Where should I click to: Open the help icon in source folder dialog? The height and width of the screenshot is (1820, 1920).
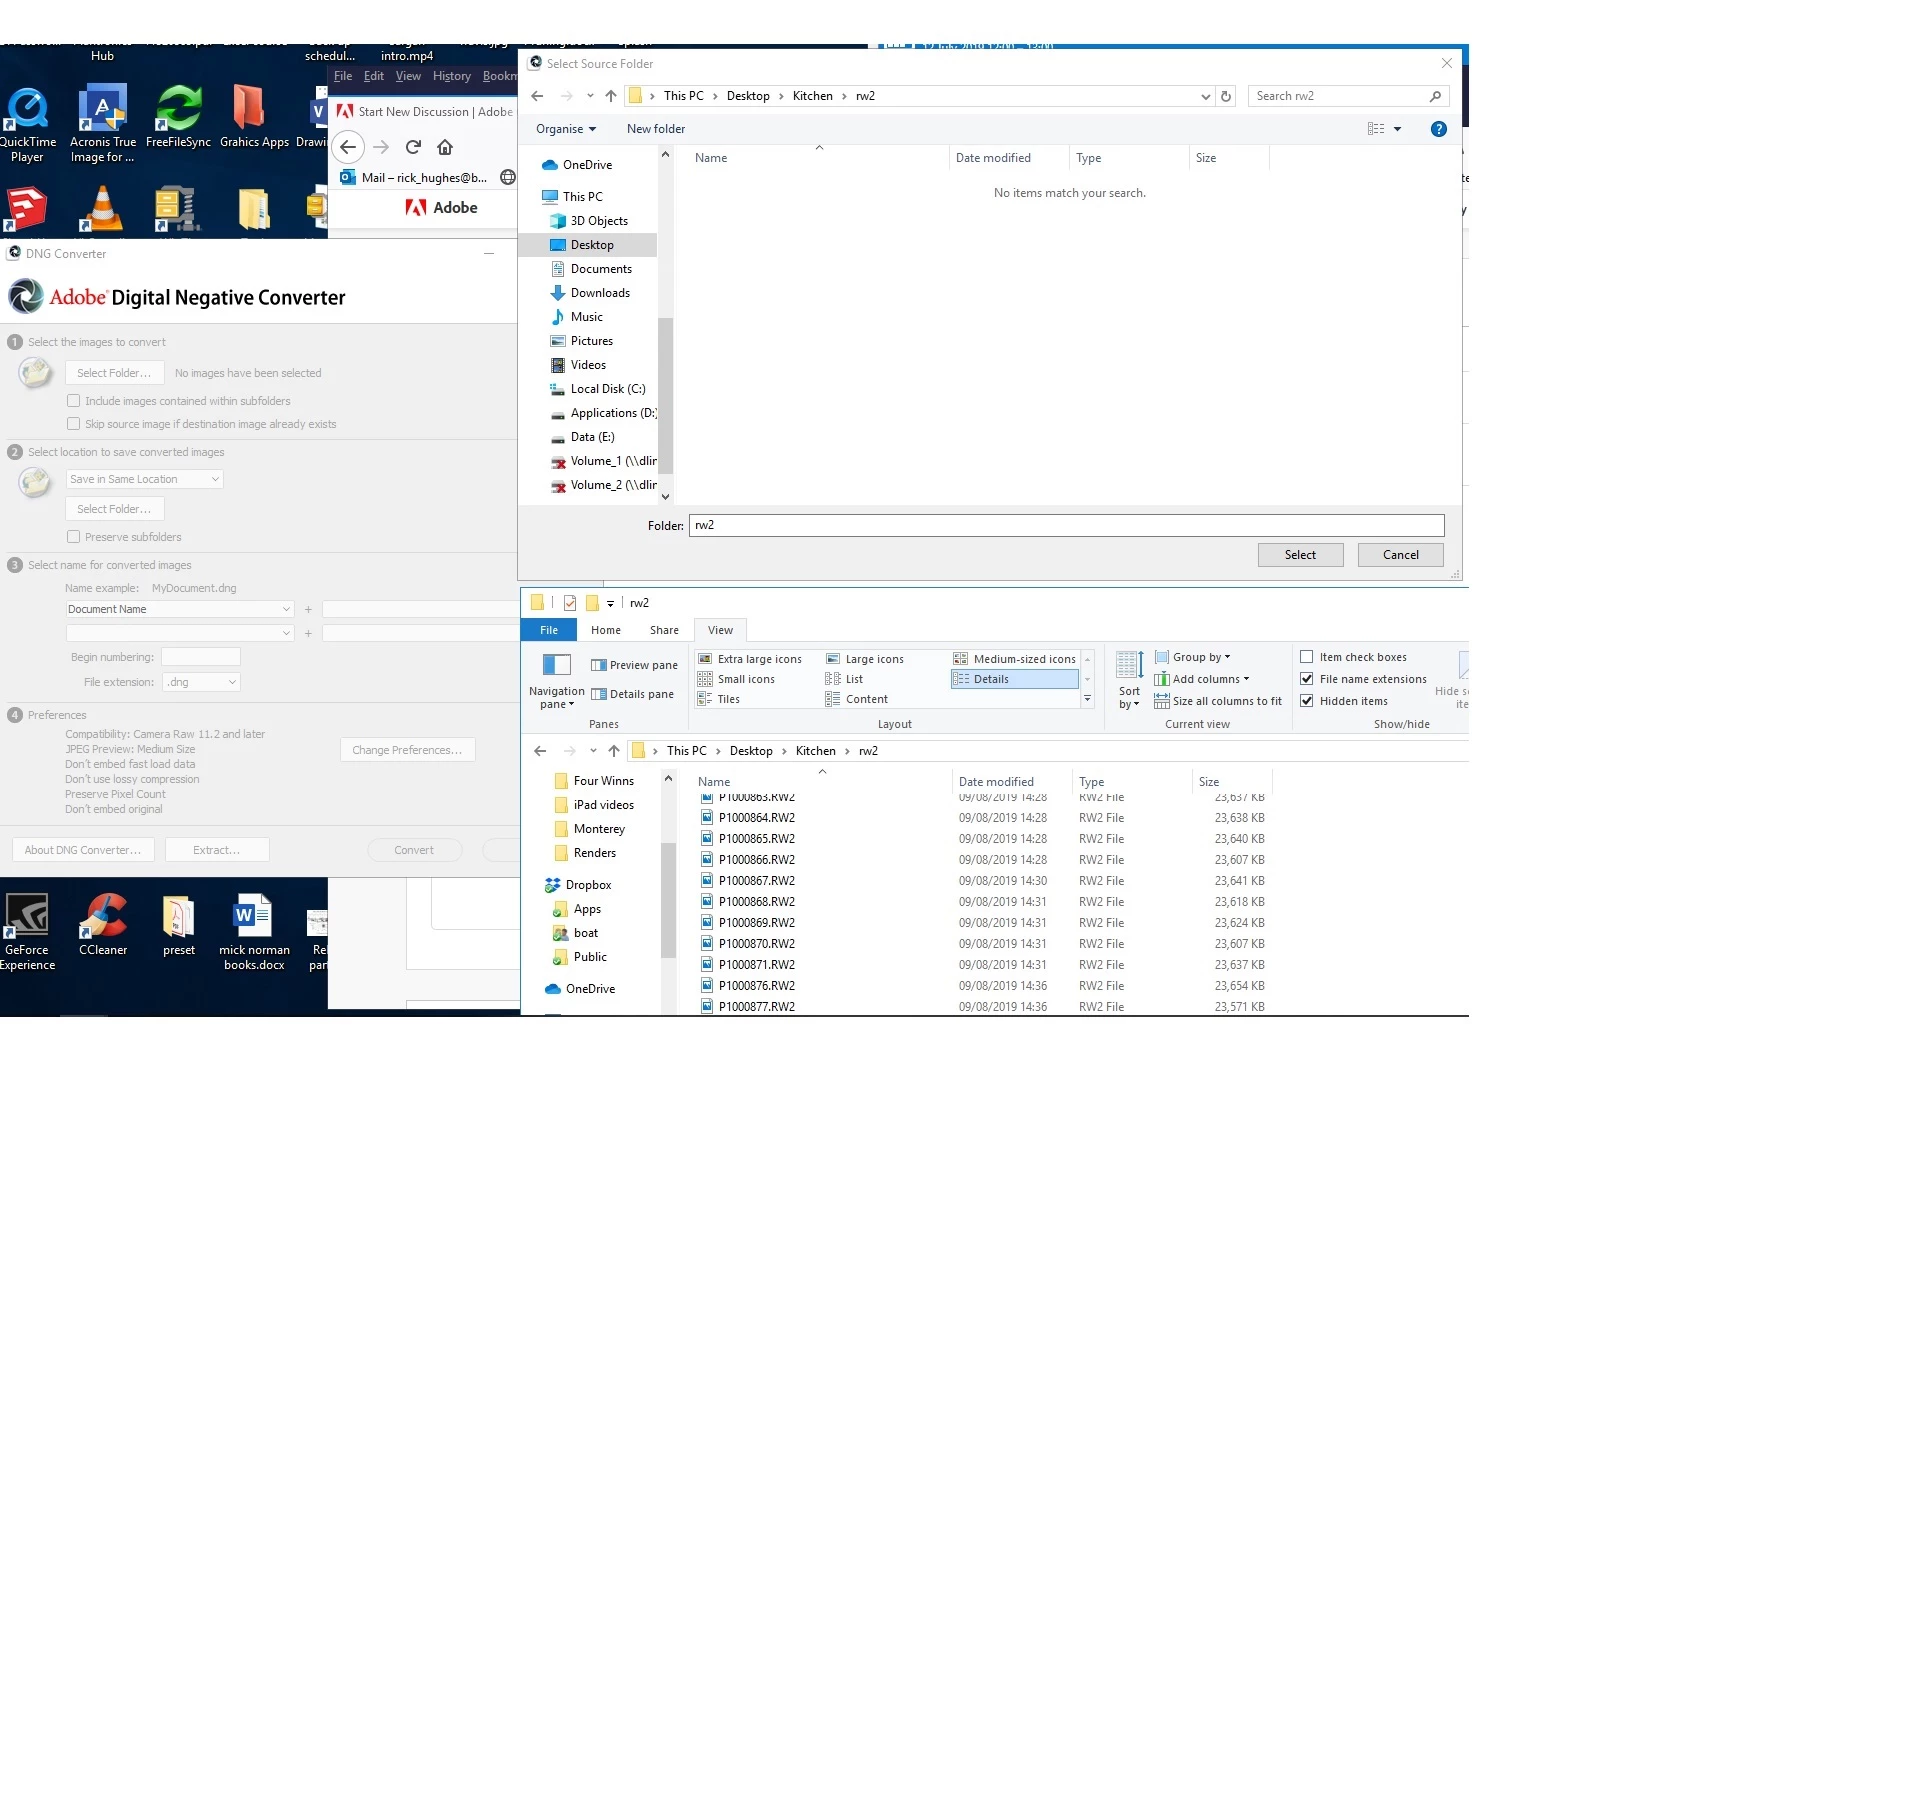point(1438,129)
